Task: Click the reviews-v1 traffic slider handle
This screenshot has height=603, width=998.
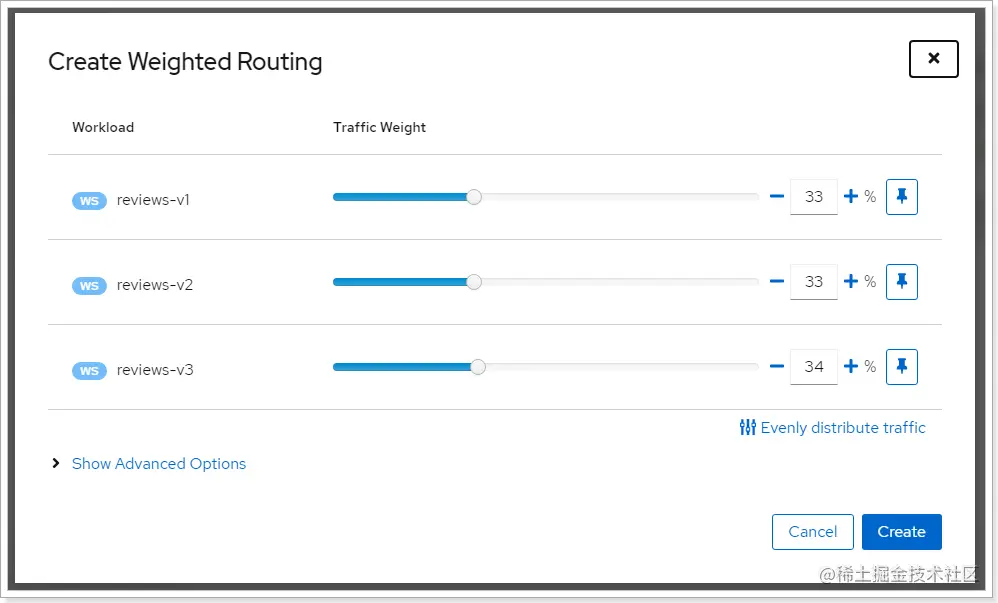Action: click(x=474, y=197)
